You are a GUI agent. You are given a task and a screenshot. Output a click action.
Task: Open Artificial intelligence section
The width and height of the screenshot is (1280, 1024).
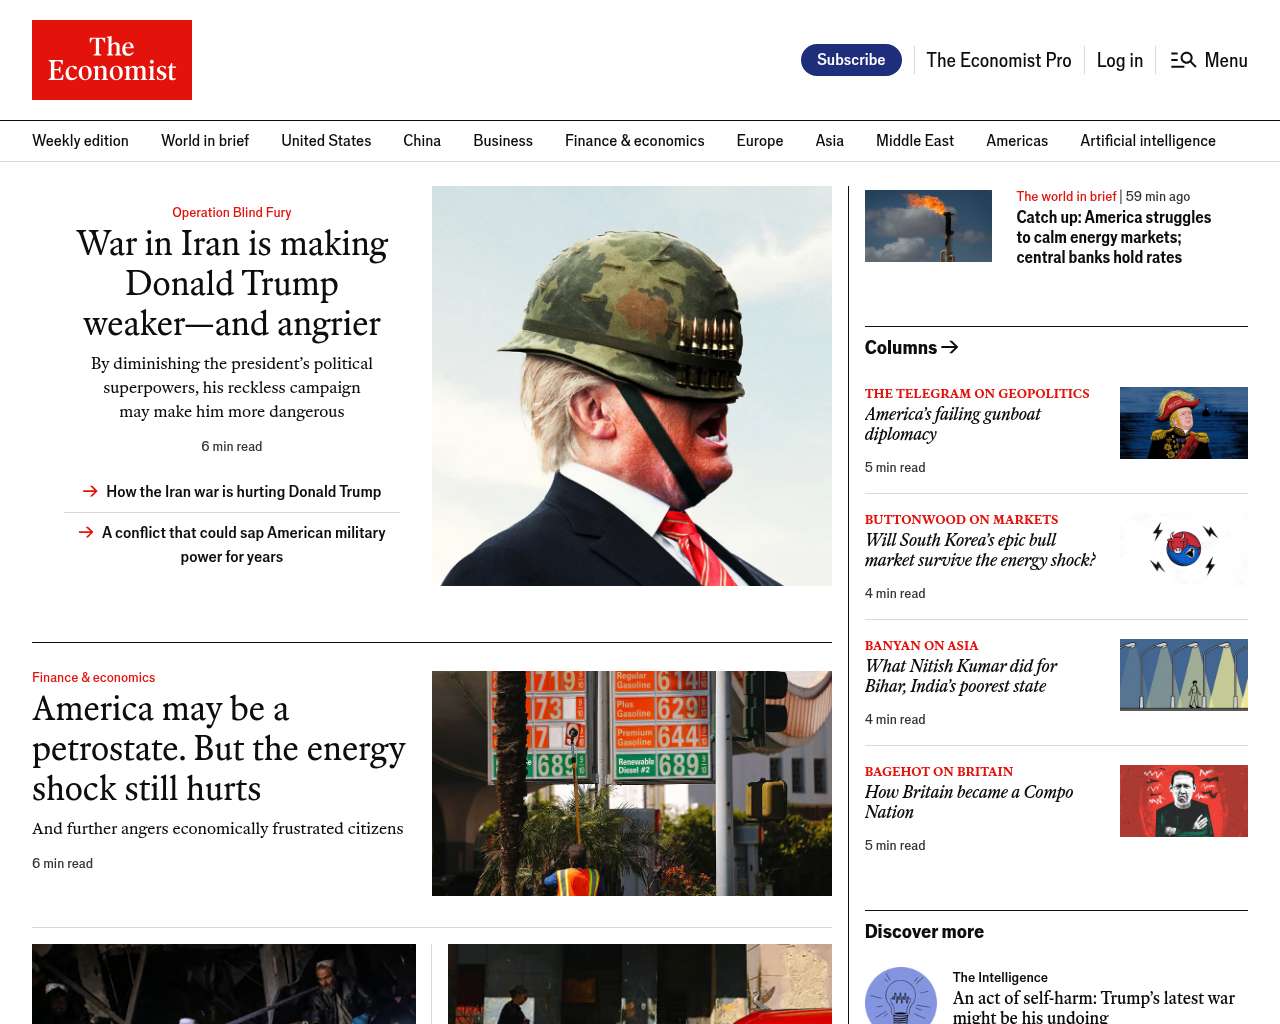[x=1148, y=141]
